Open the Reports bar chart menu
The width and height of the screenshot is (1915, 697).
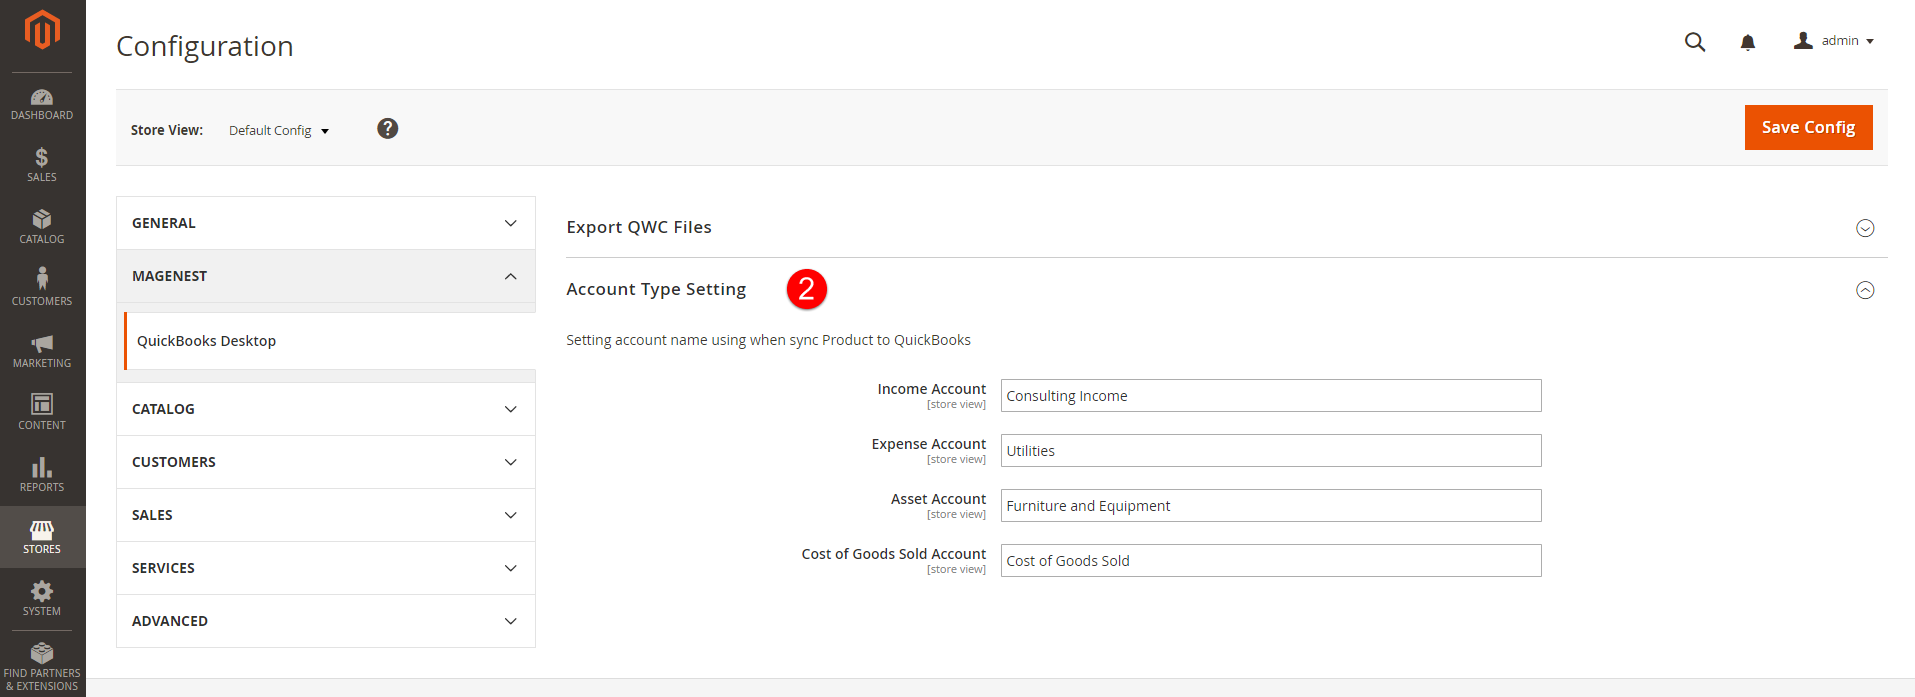[x=42, y=475]
